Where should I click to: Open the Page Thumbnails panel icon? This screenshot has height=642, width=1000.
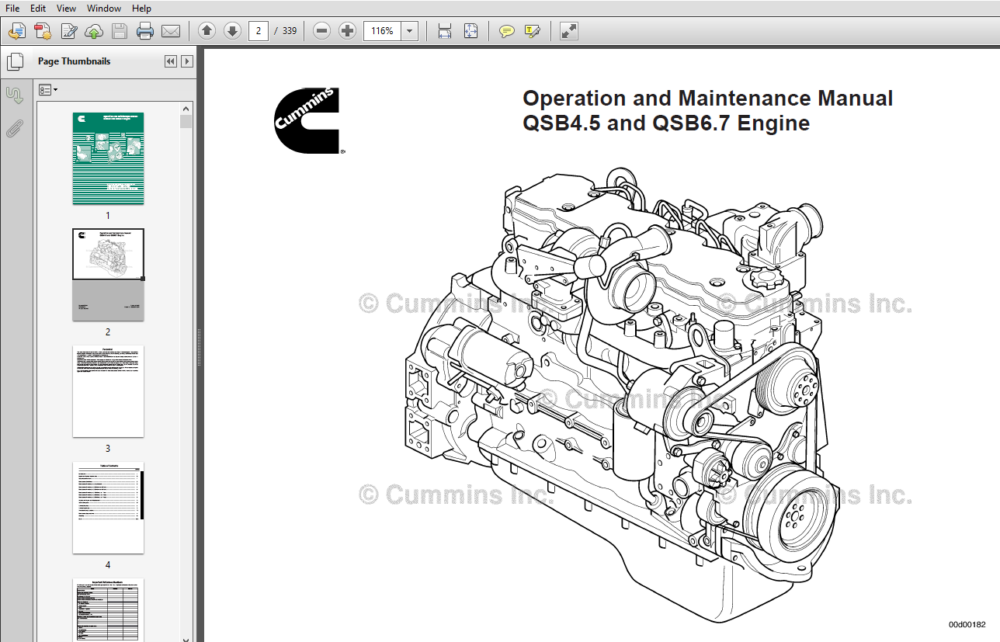click(x=15, y=62)
